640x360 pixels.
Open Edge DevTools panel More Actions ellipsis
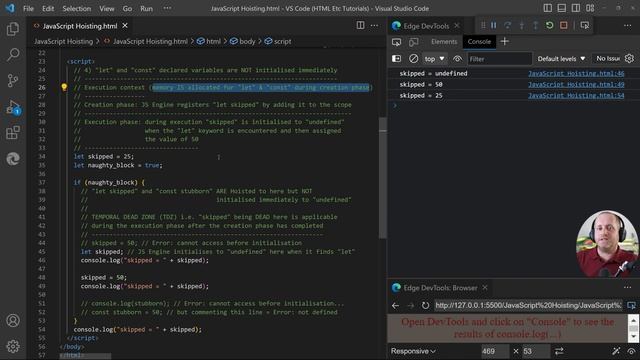[627, 25]
